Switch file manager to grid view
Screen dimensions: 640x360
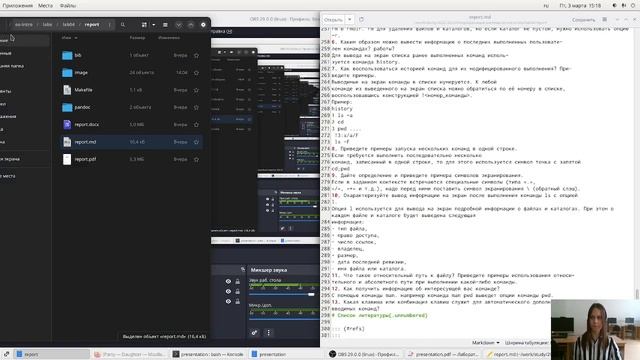coord(144,25)
